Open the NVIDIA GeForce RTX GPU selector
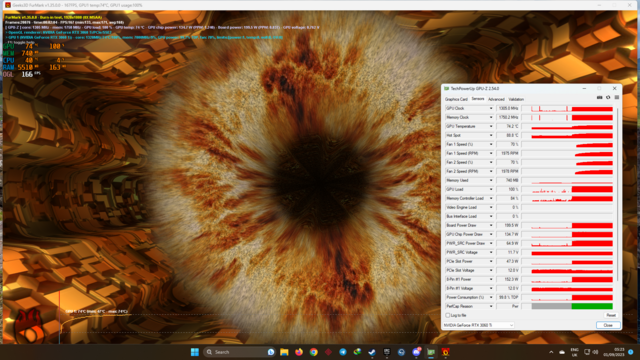Image resolution: width=640 pixels, height=360 pixels. [478, 325]
